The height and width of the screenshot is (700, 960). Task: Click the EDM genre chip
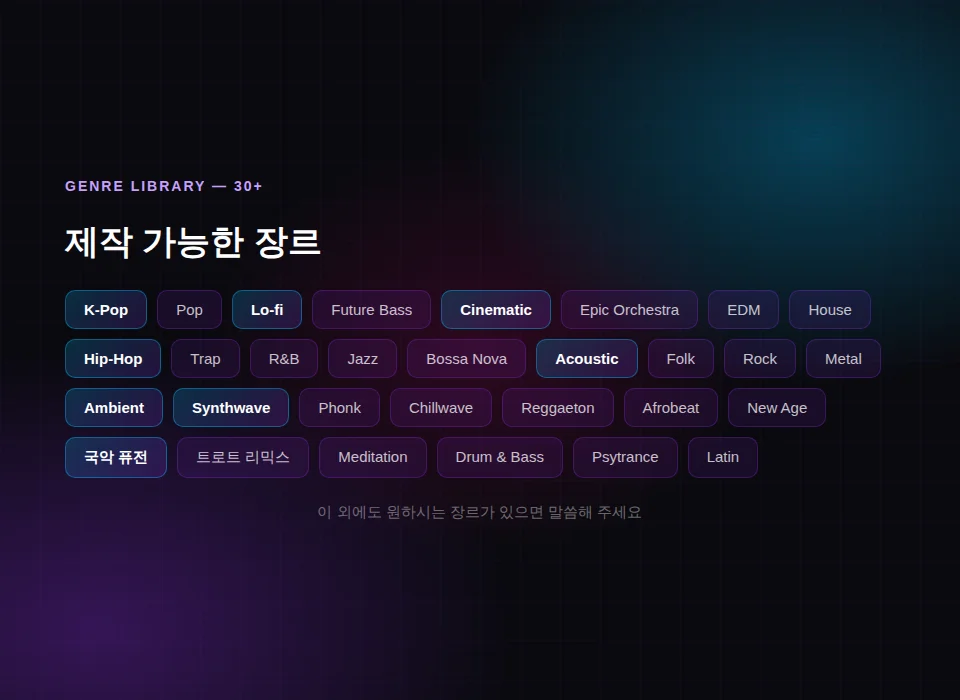coord(743,310)
